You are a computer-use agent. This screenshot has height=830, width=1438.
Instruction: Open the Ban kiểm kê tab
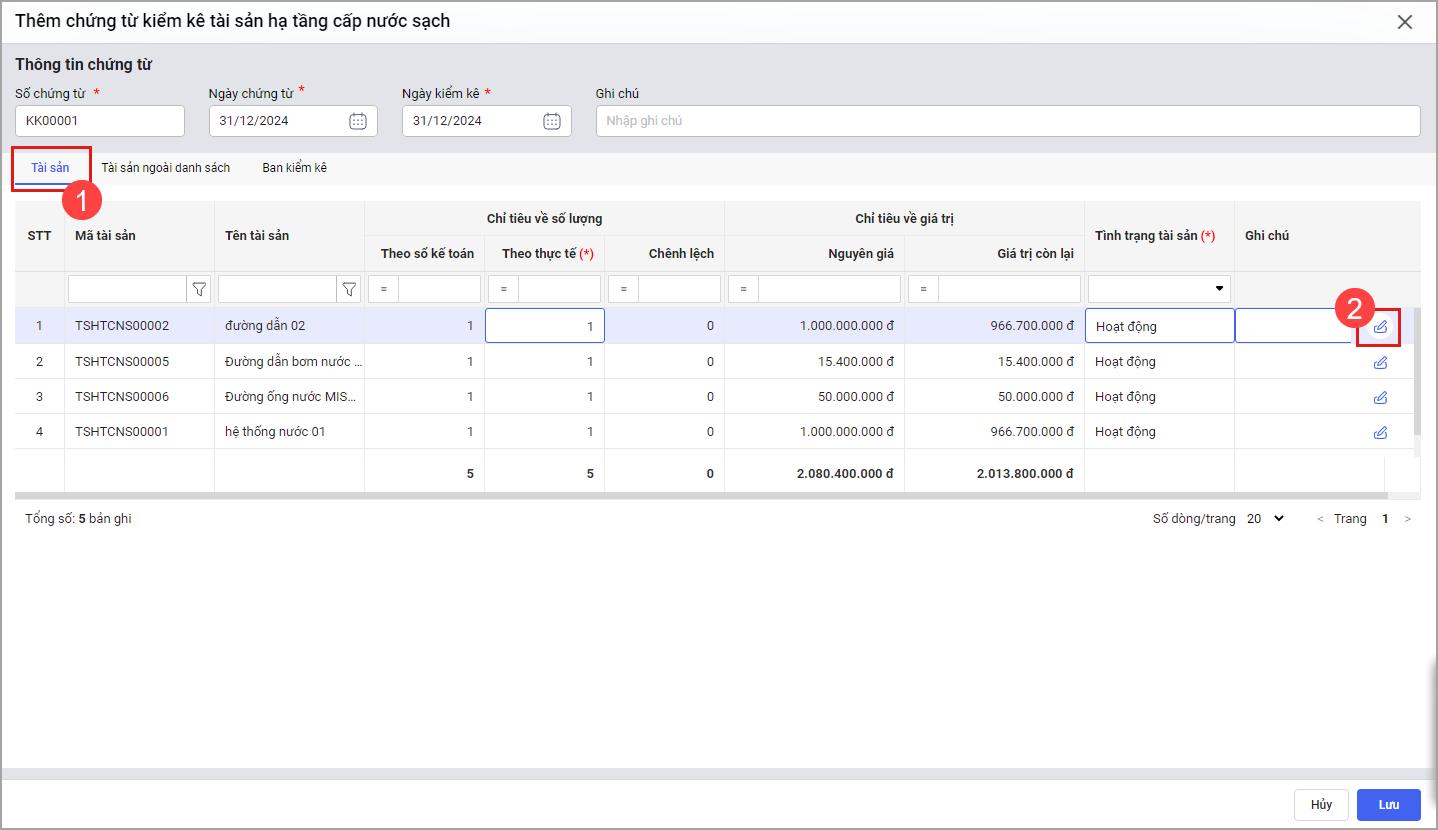[295, 168]
